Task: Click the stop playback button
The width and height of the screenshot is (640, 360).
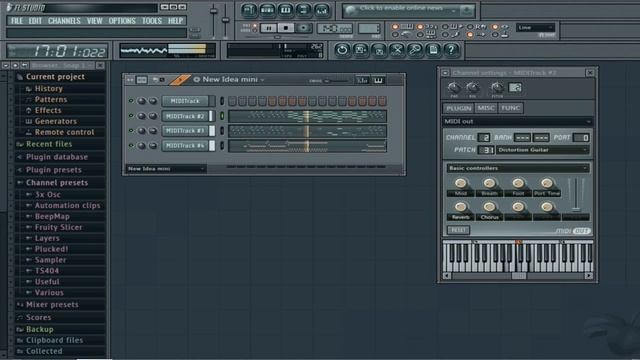Action: coord(286,28)
